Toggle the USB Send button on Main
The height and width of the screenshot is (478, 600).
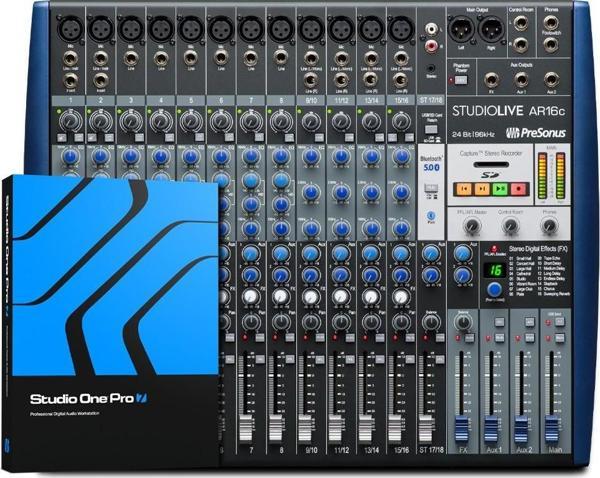tap(560, 321)
